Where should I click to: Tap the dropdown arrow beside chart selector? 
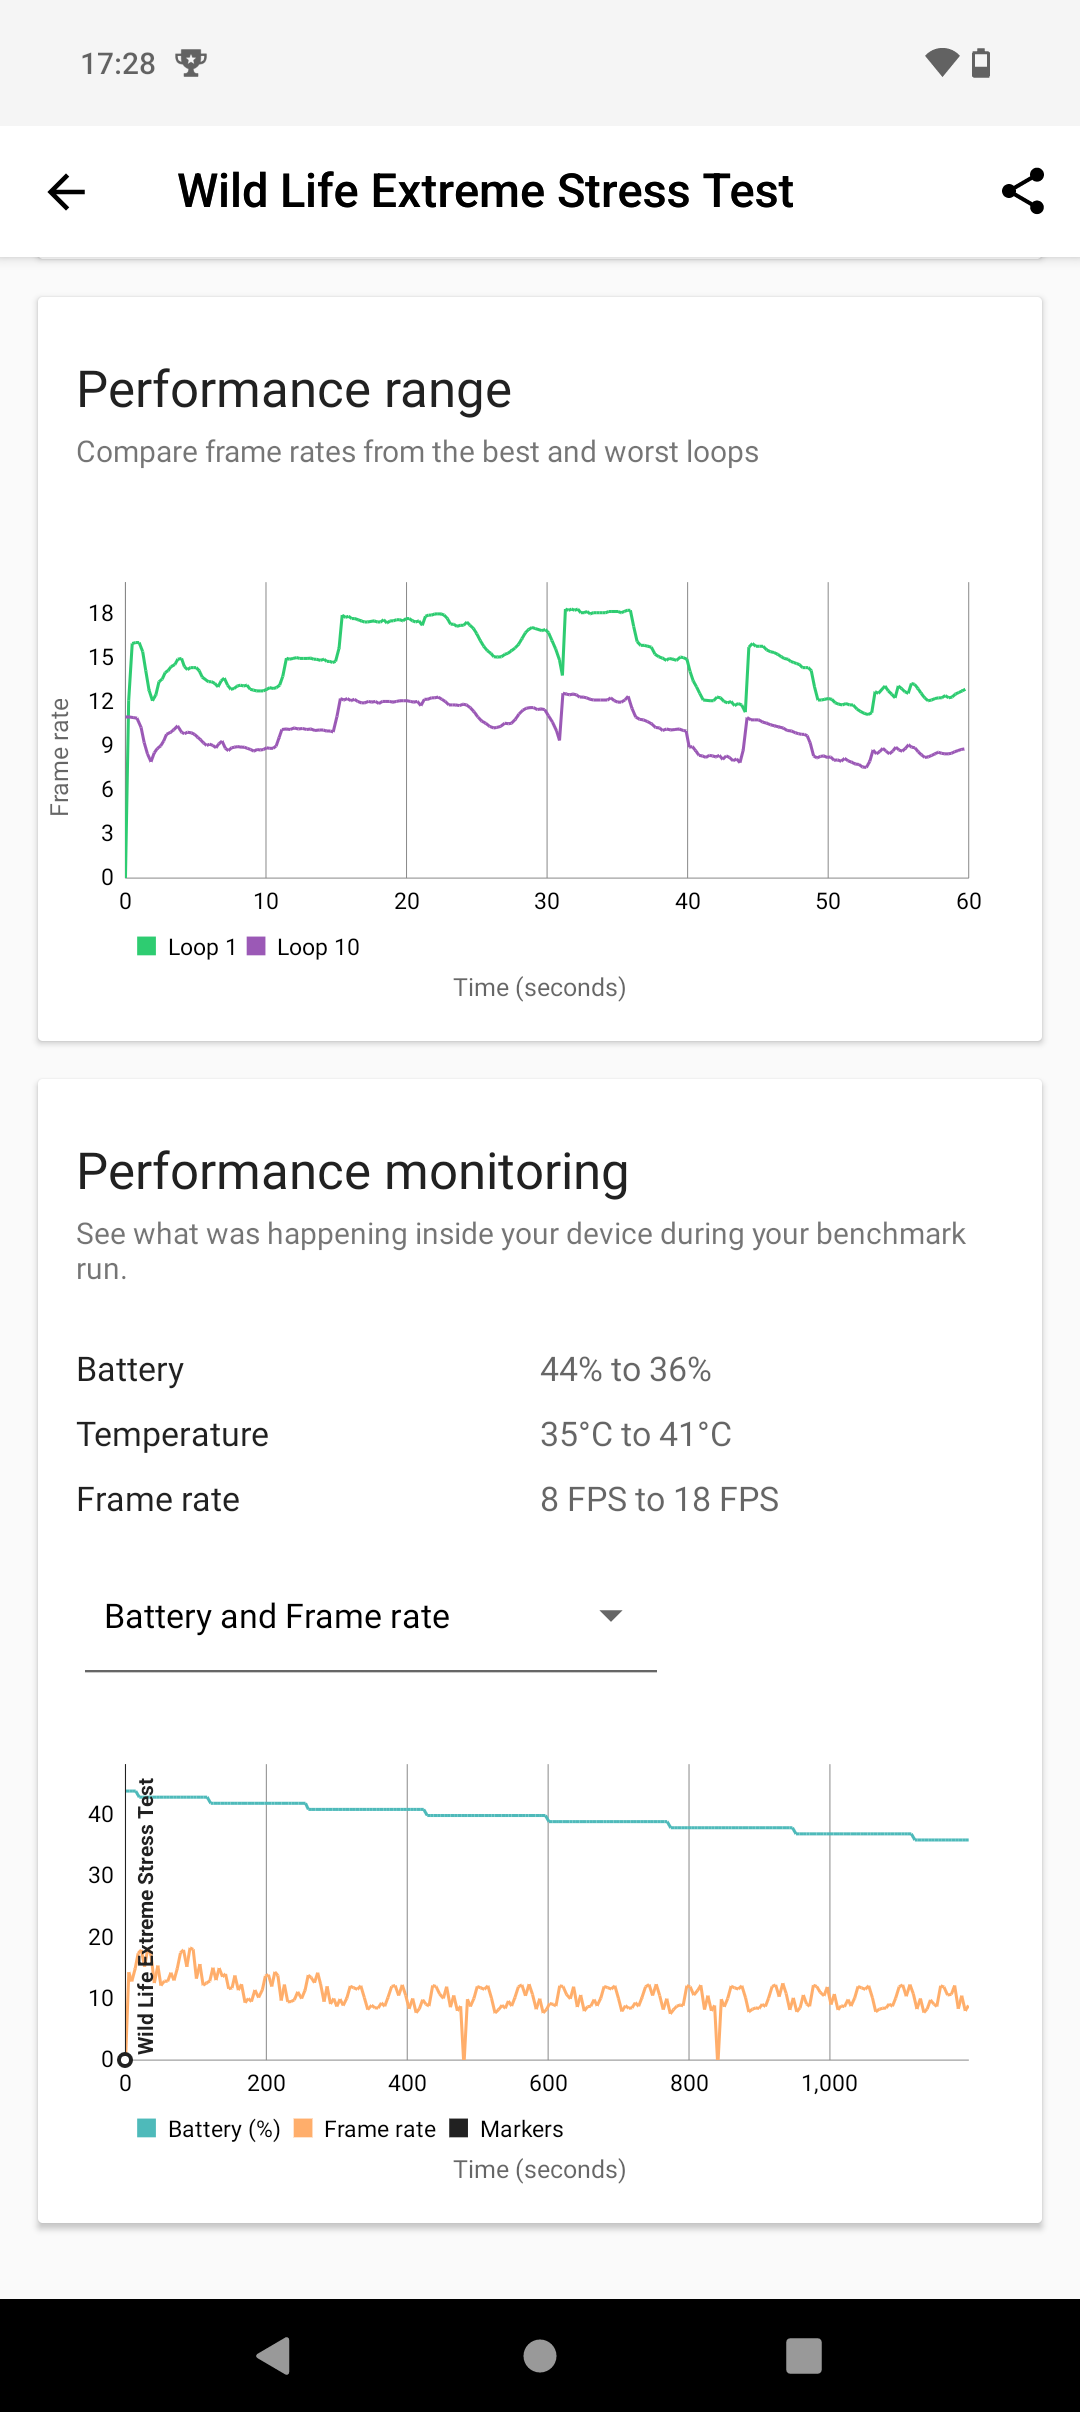pos(610,1616)
